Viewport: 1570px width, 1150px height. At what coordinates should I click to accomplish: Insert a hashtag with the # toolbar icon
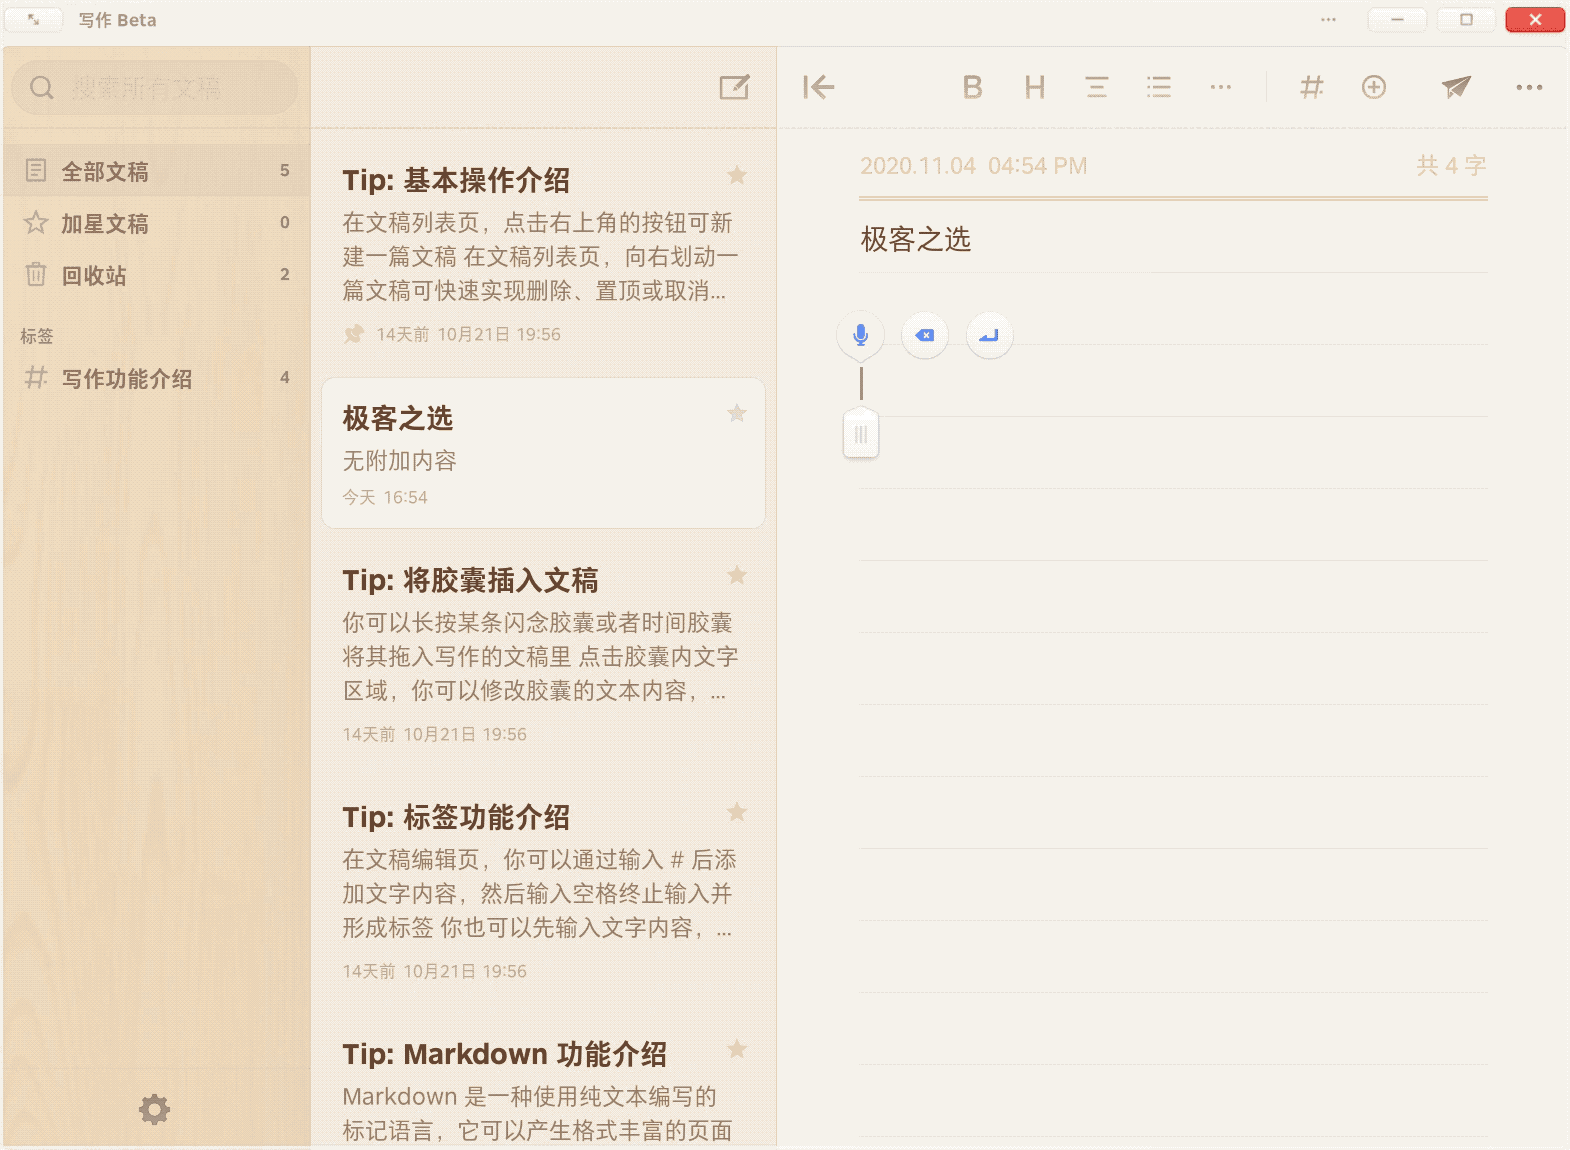coord(1311,88)
